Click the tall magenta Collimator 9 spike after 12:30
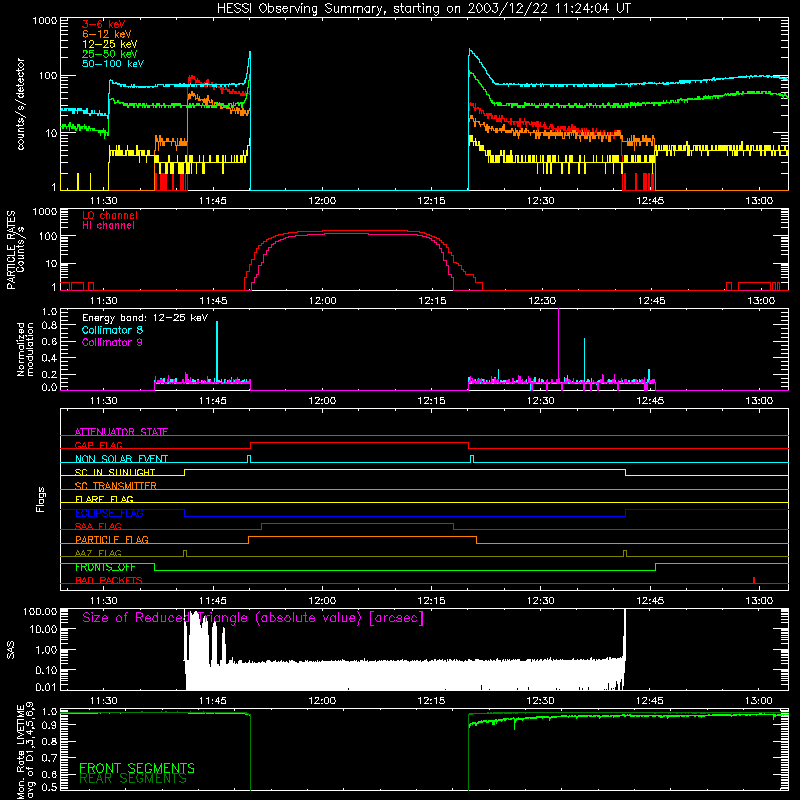This screenshot has width=800, height=800. coord(559,344)
